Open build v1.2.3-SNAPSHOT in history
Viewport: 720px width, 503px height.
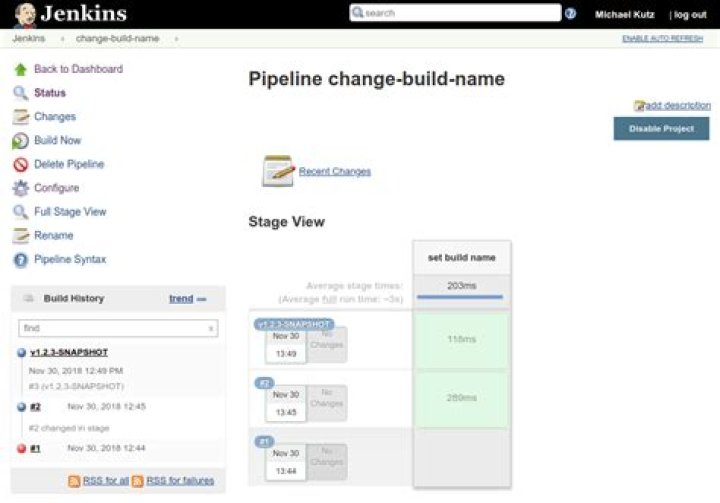point(68,352)
